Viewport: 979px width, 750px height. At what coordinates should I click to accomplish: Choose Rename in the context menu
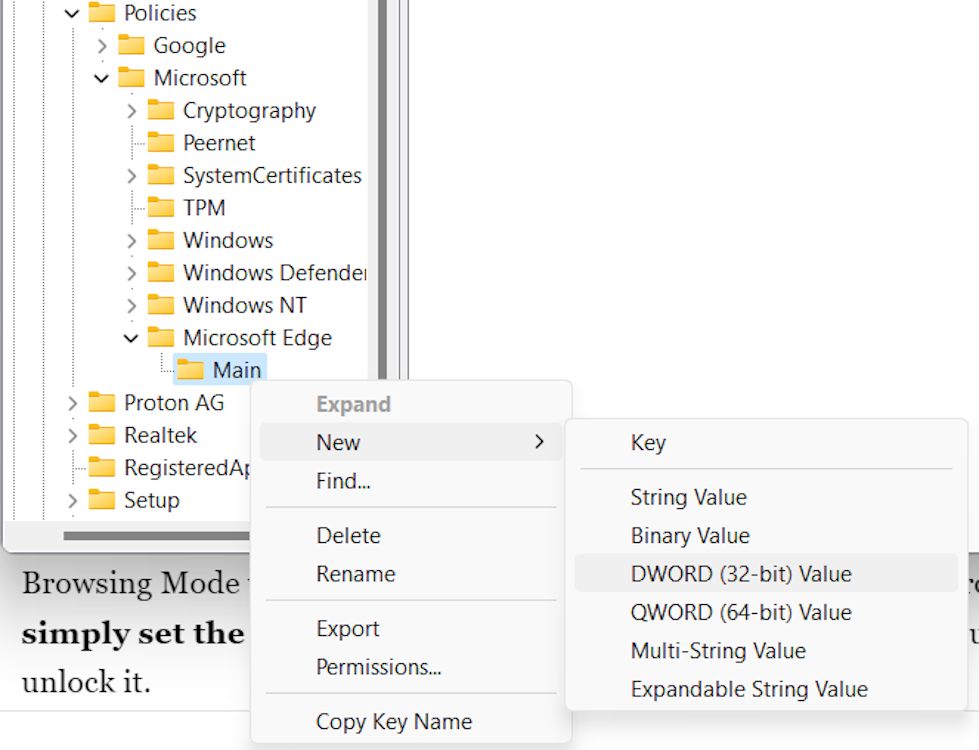click(411, 574)
